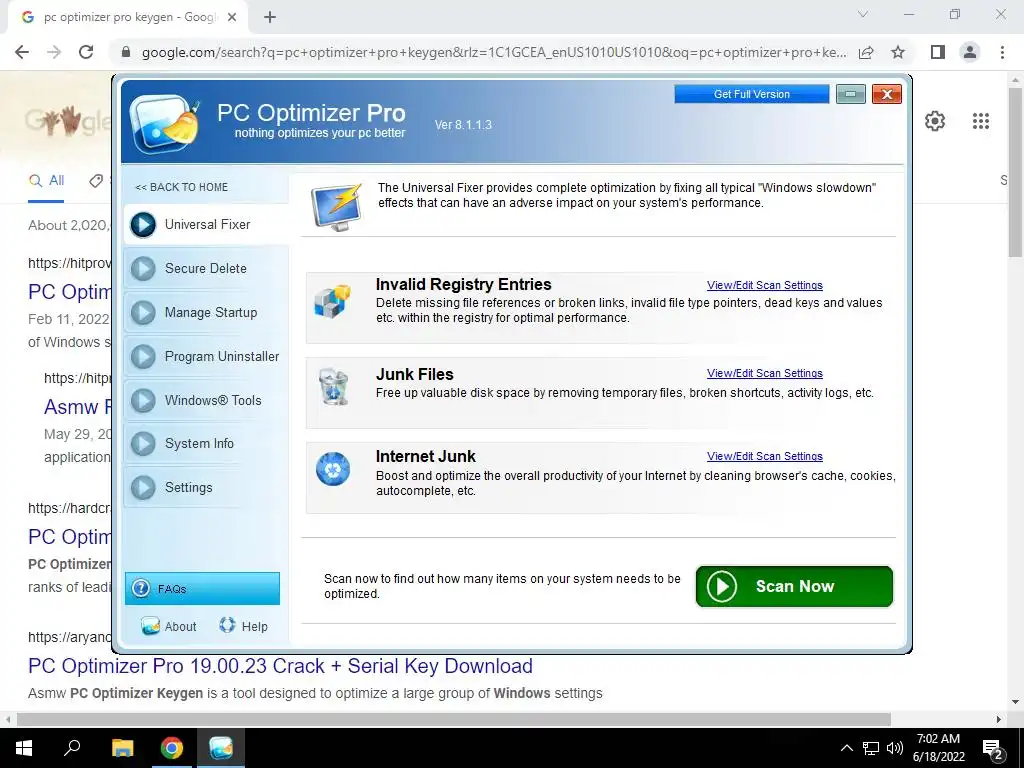Click the Settings sidebar arrow icon
Viewport: 1024px width, 768px height.
coord(143,487)
